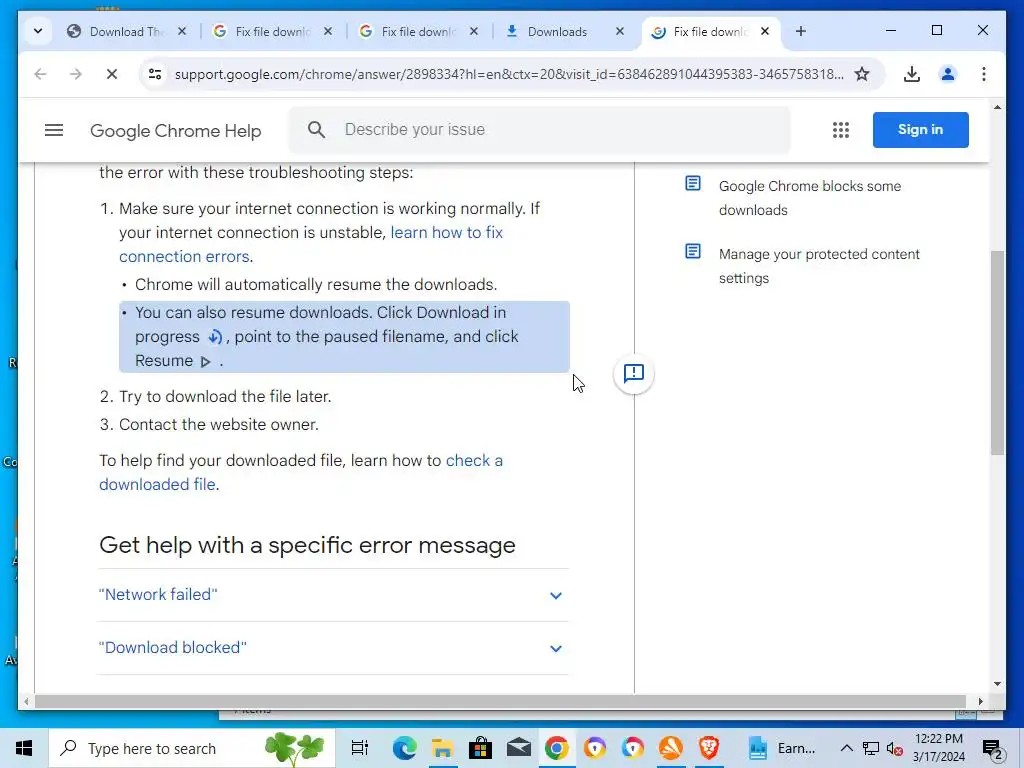Go back to previous page

coord(40,74)
